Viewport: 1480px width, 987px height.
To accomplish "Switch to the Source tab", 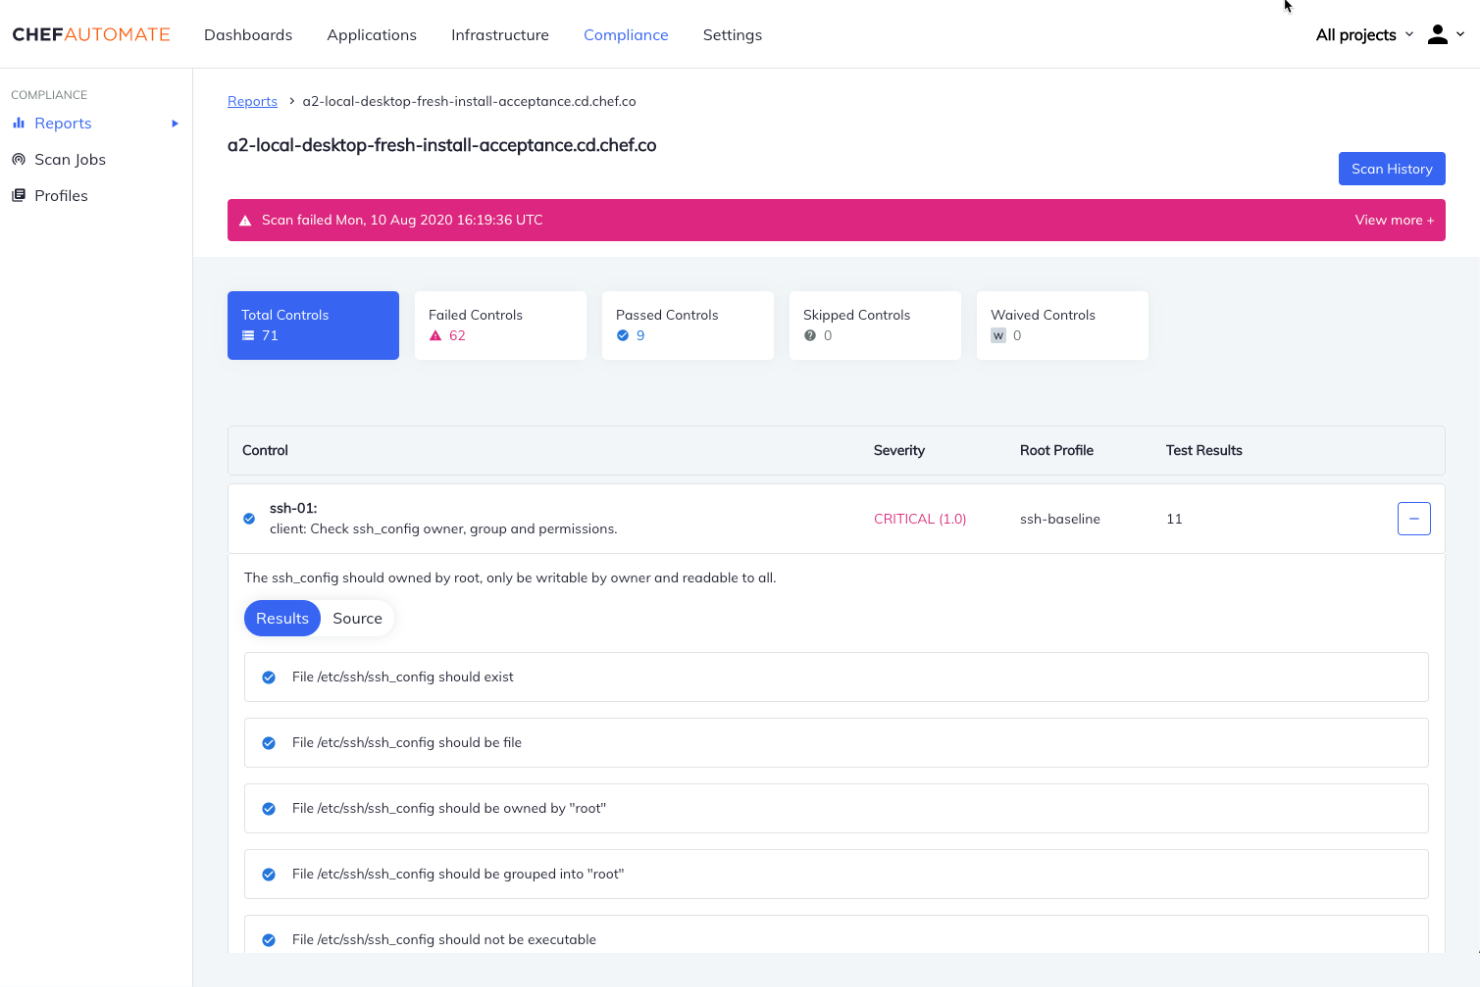I will (356, 618).
